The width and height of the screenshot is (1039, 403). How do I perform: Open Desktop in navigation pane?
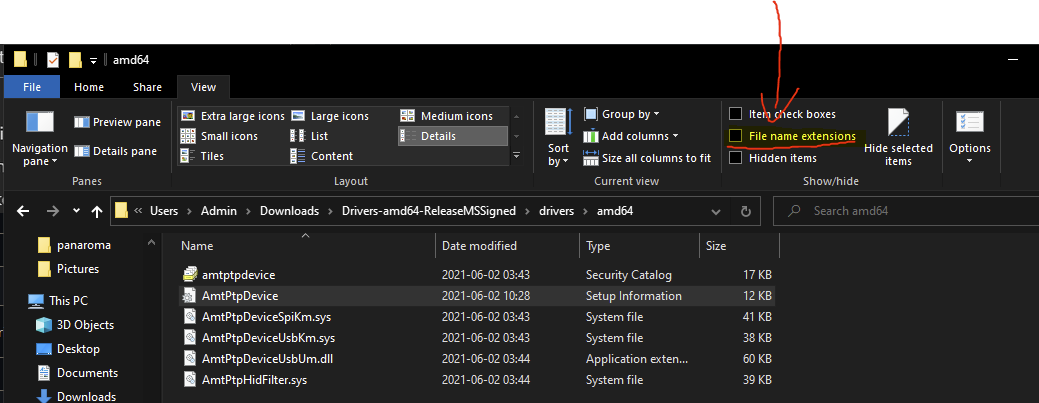(x=68, y=349)
